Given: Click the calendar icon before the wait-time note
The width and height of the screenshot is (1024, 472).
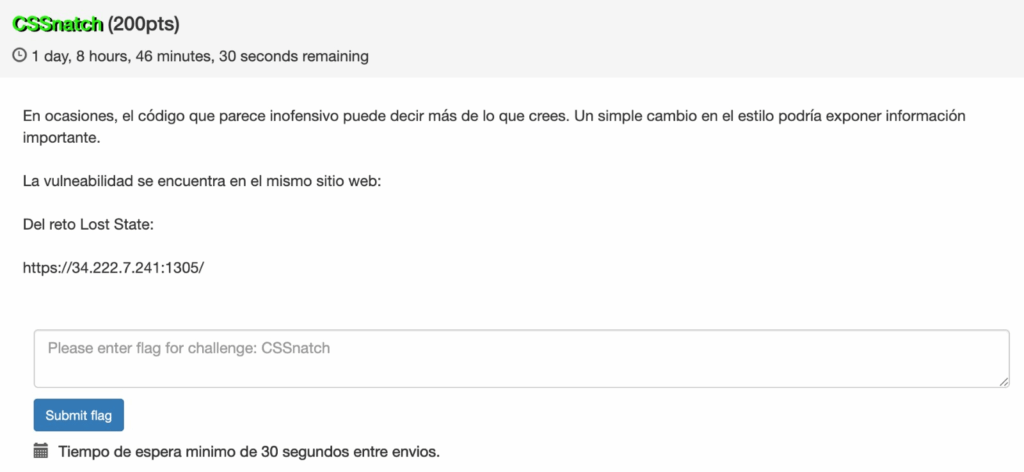Looking at the screenshot, I should coord(41,451).
